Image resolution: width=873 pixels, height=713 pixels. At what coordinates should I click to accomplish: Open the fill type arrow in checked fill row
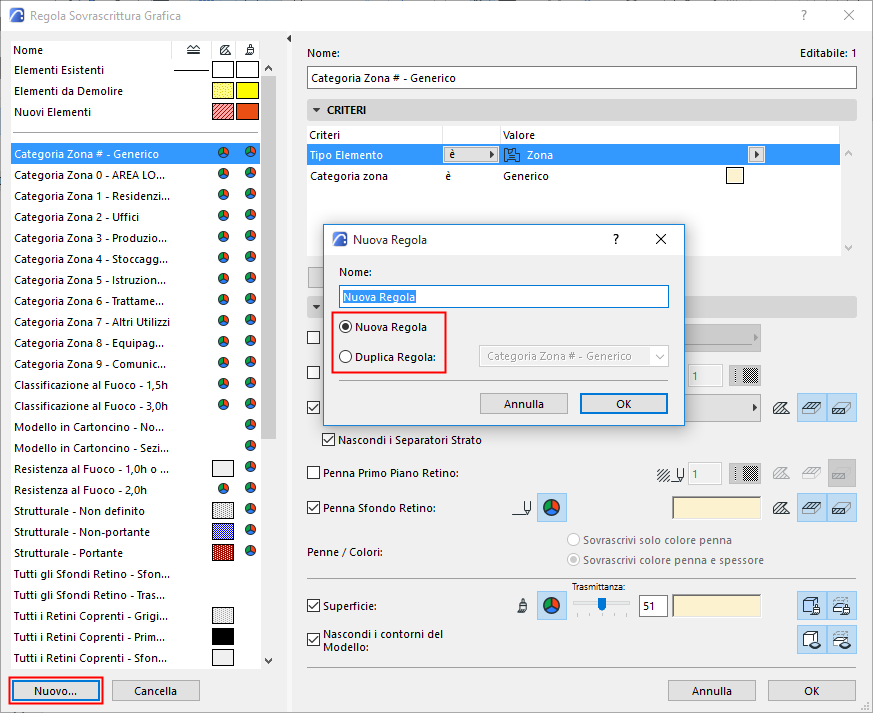755,408
